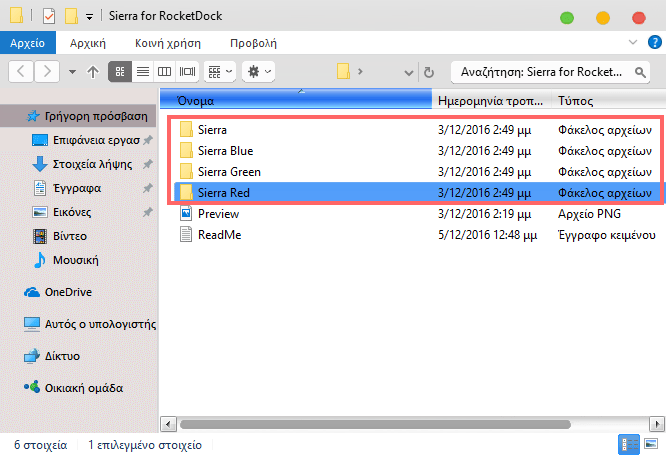Expand the address bar path chevron
The height and width of the screenshot is (456, 666).
coord(360,71)
